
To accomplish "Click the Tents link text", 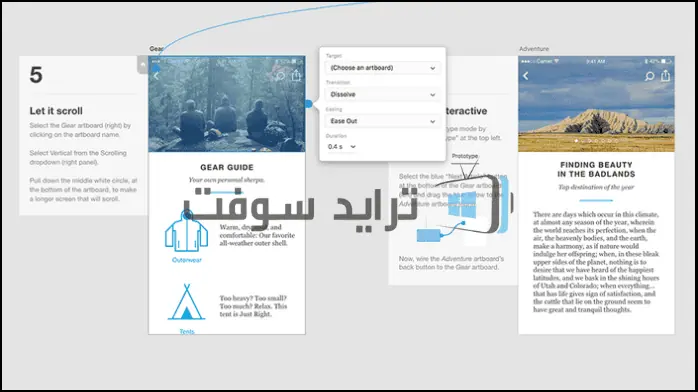I will click(187, 331).
